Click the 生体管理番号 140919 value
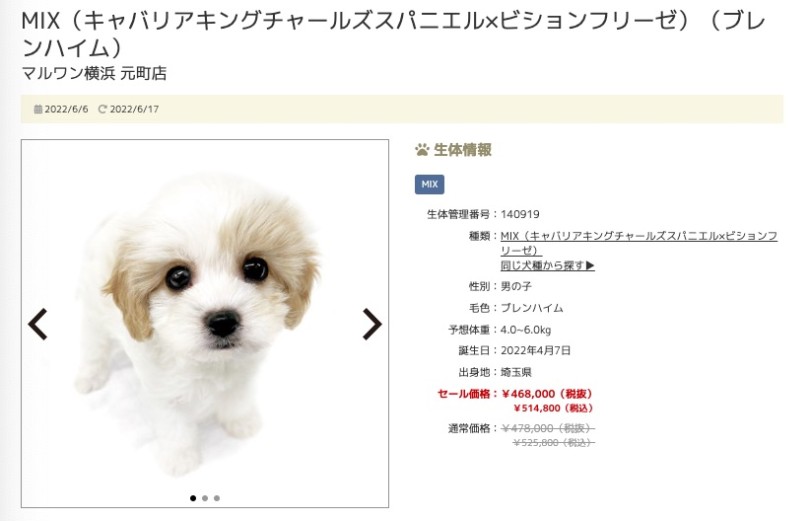This screenshot has height=521, width=810. click(x=520, y=214)
